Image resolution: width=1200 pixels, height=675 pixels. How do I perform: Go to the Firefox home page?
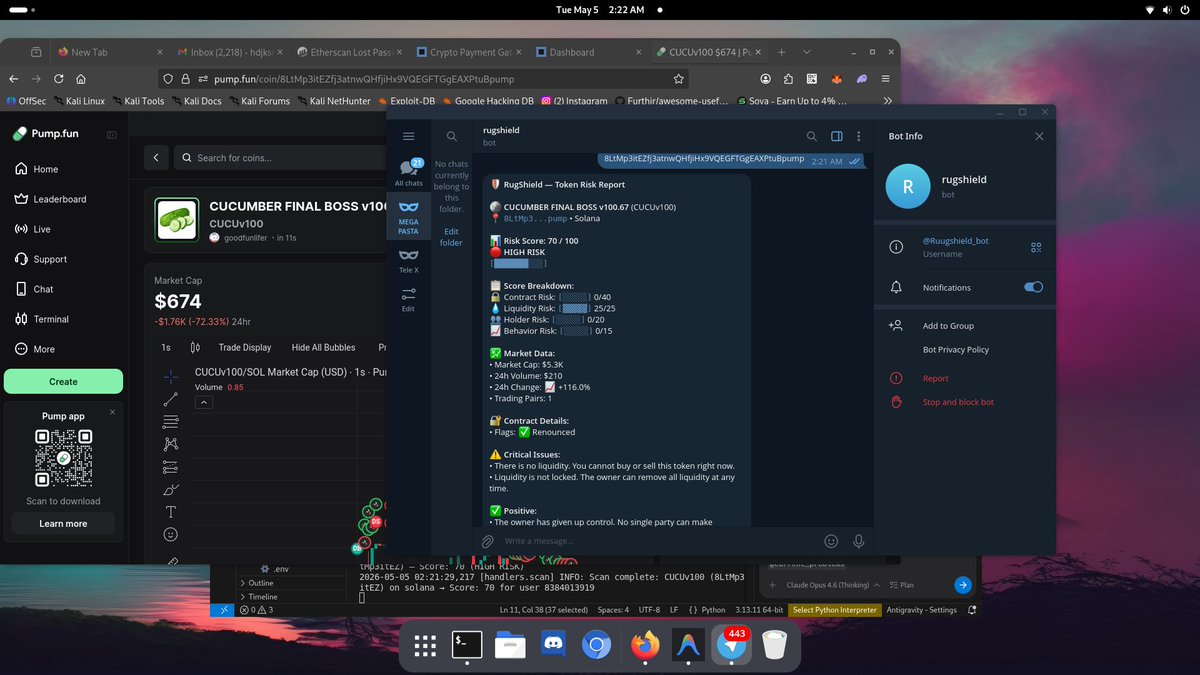(x=83, y=78)
